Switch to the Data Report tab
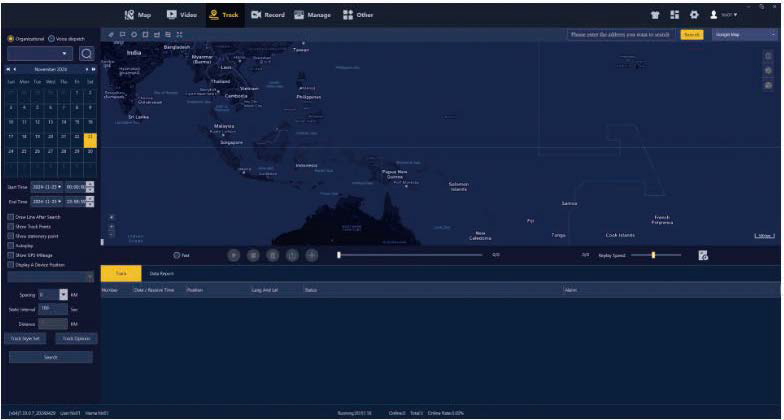The height and width of the screenshot is (420, 784). (161, 273)
